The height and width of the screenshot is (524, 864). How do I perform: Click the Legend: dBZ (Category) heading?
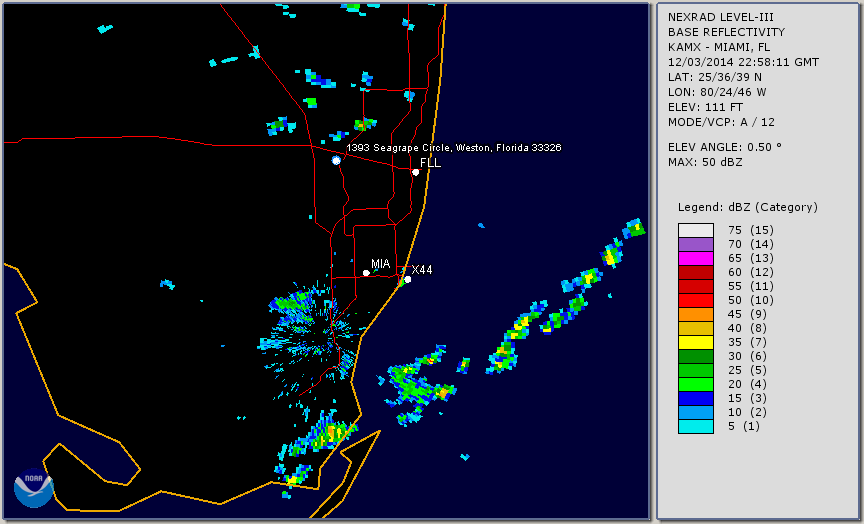748,207
